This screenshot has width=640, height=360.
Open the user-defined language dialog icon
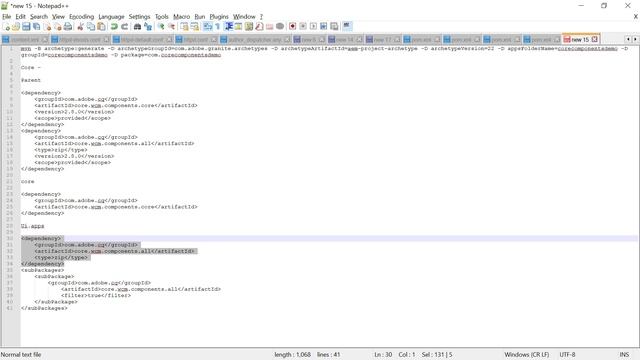point(238,27)
